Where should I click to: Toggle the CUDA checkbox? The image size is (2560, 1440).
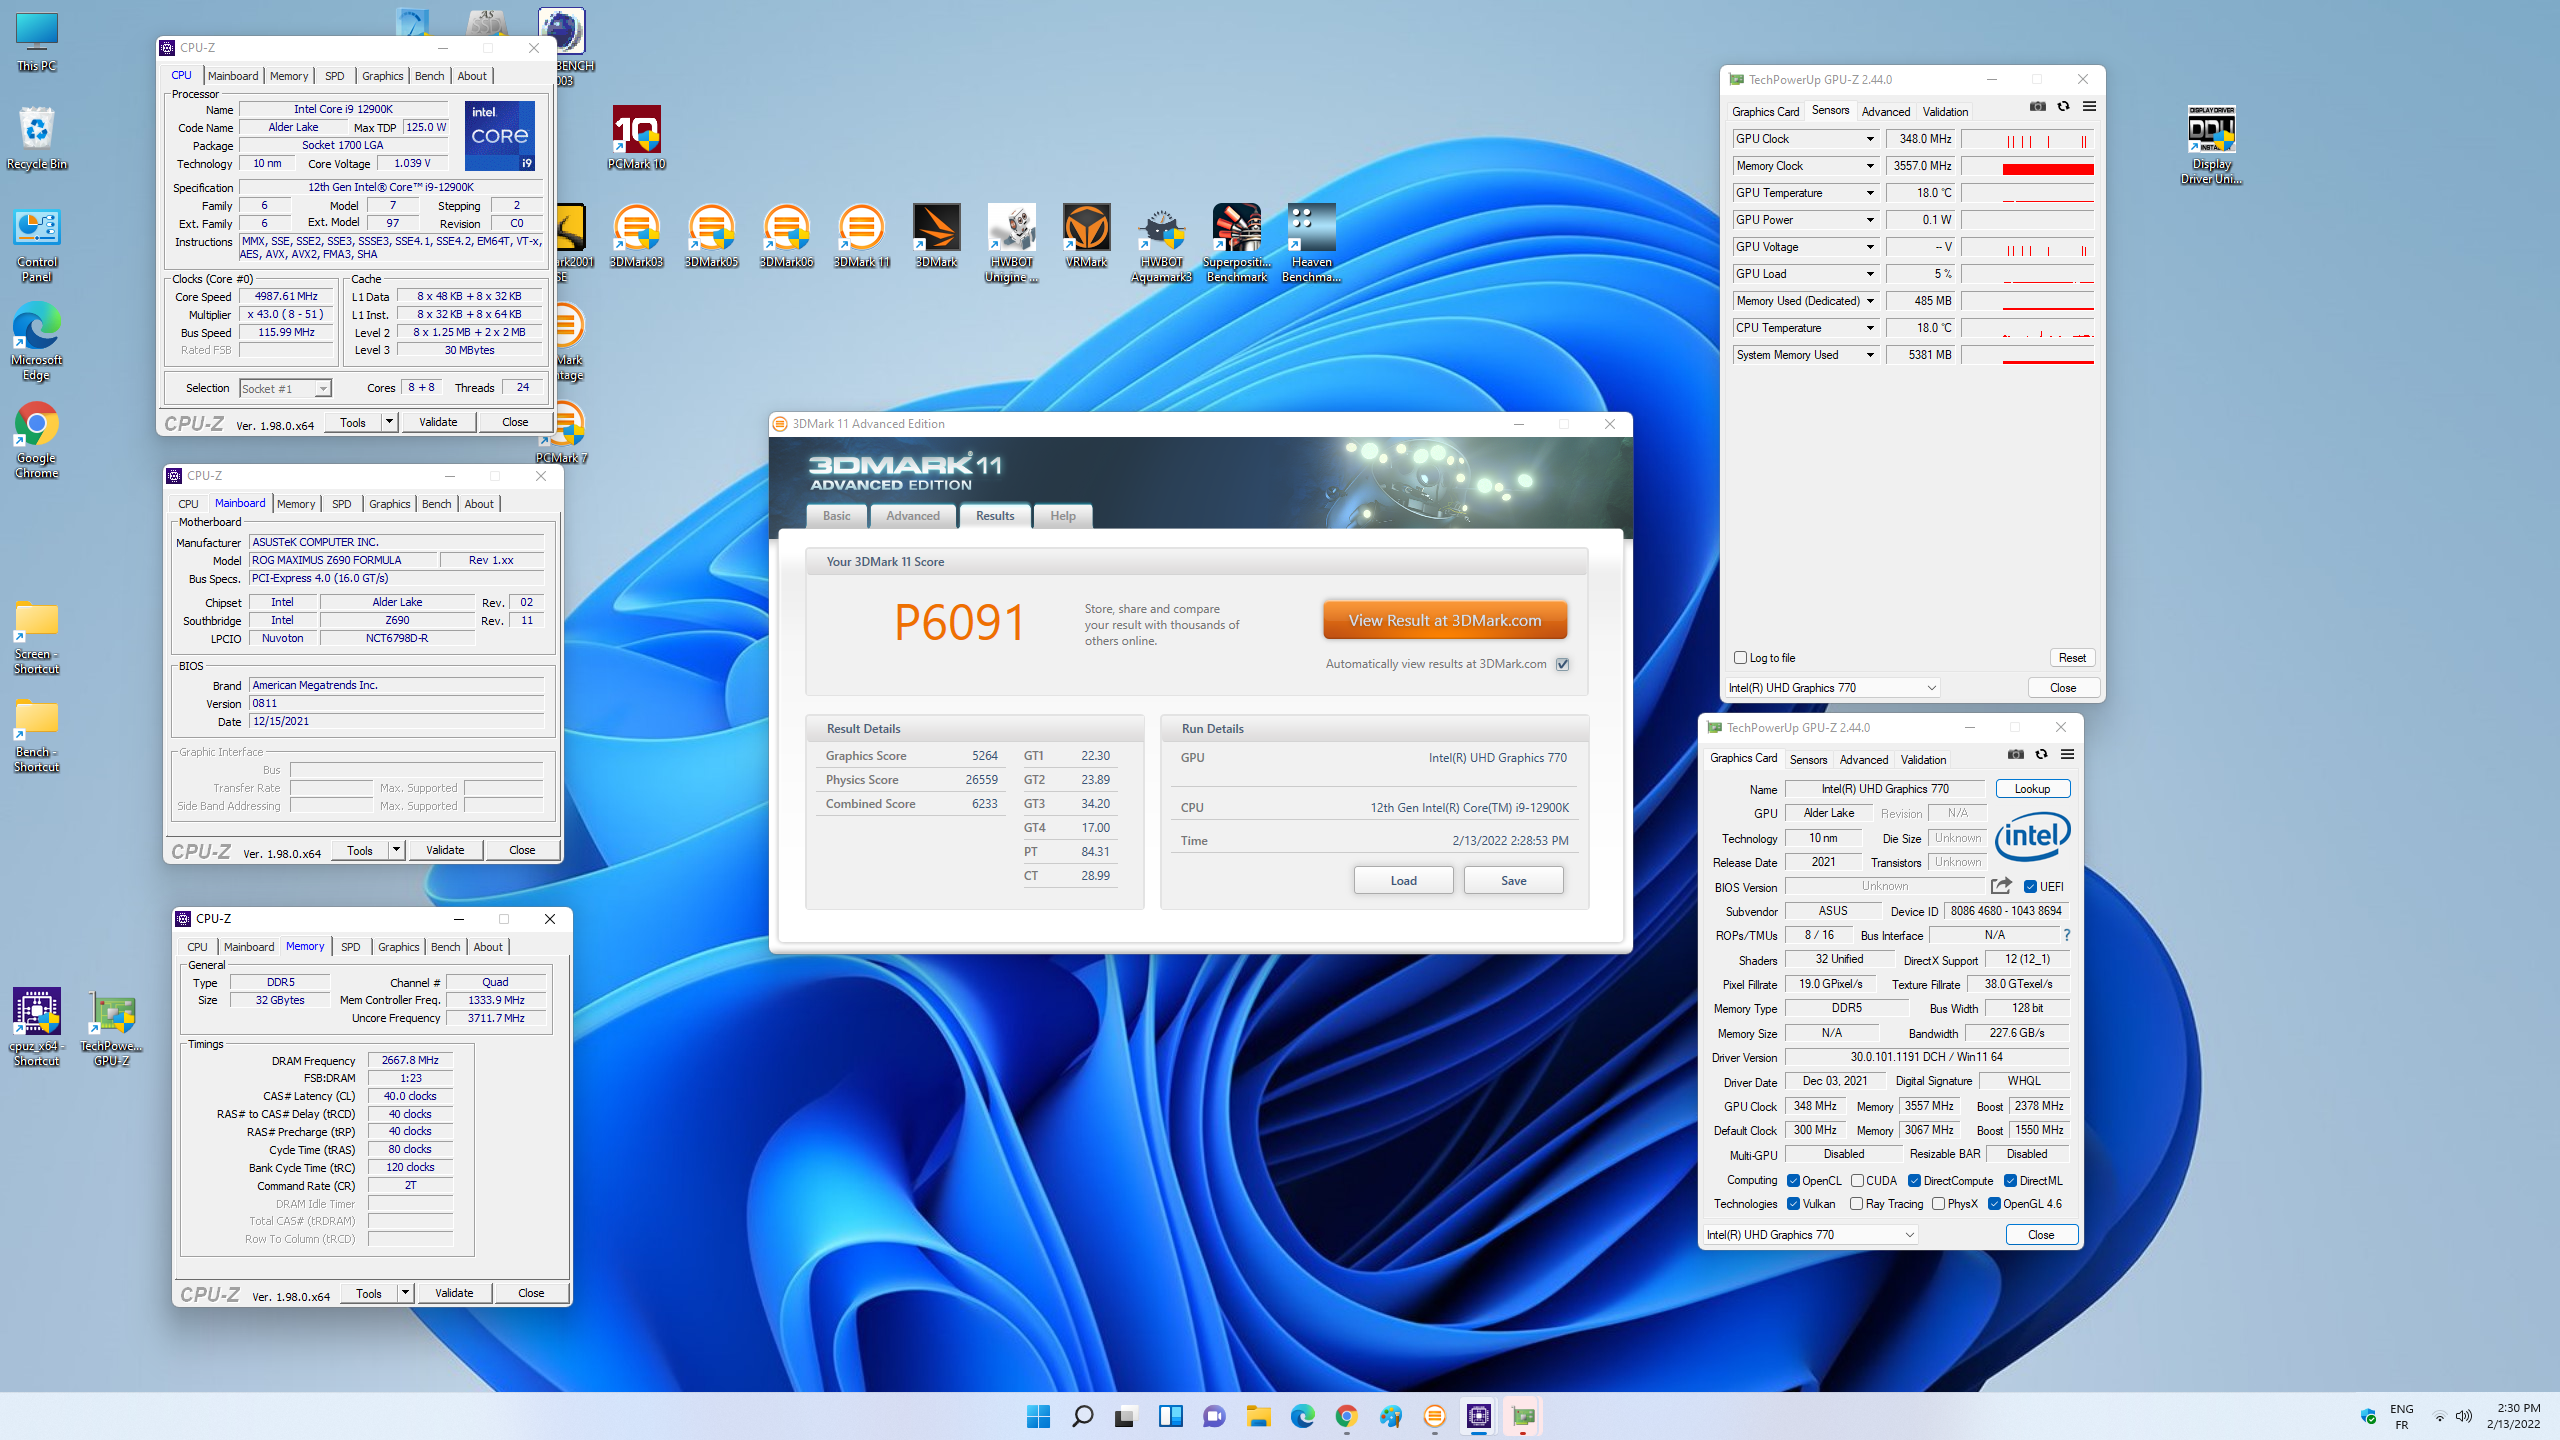coord(1857,1181)
